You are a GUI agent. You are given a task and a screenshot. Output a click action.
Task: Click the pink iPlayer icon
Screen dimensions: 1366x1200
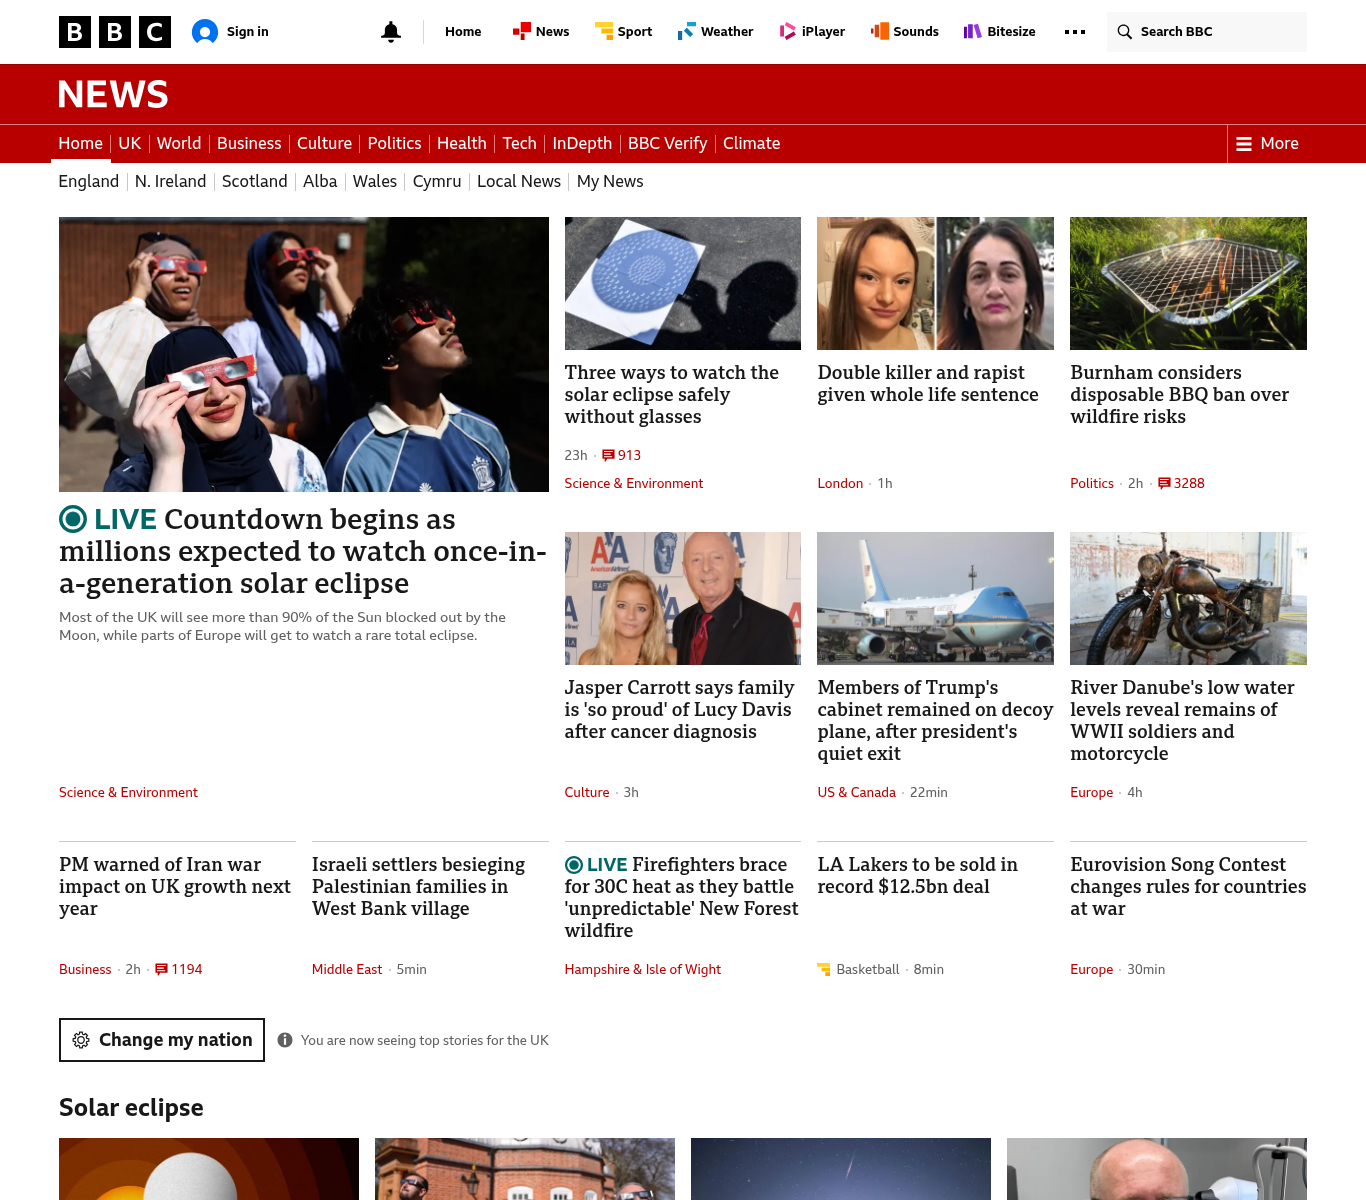click(x=788, y=32)
